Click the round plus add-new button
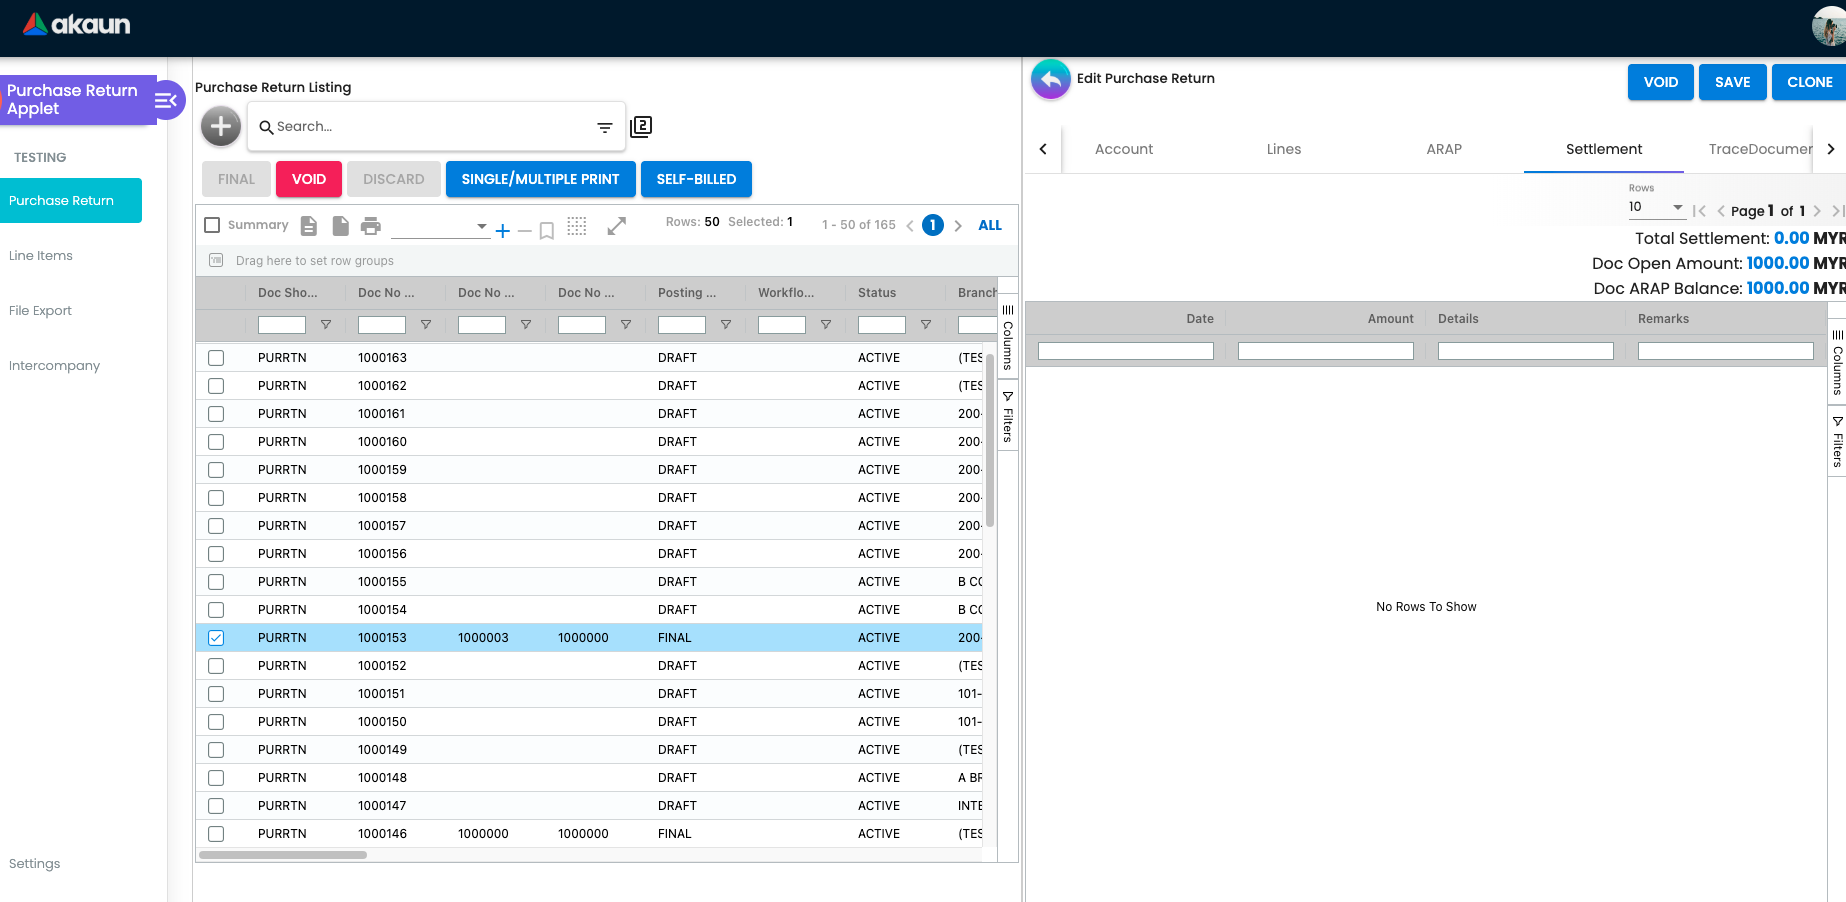 pos(221,126)
